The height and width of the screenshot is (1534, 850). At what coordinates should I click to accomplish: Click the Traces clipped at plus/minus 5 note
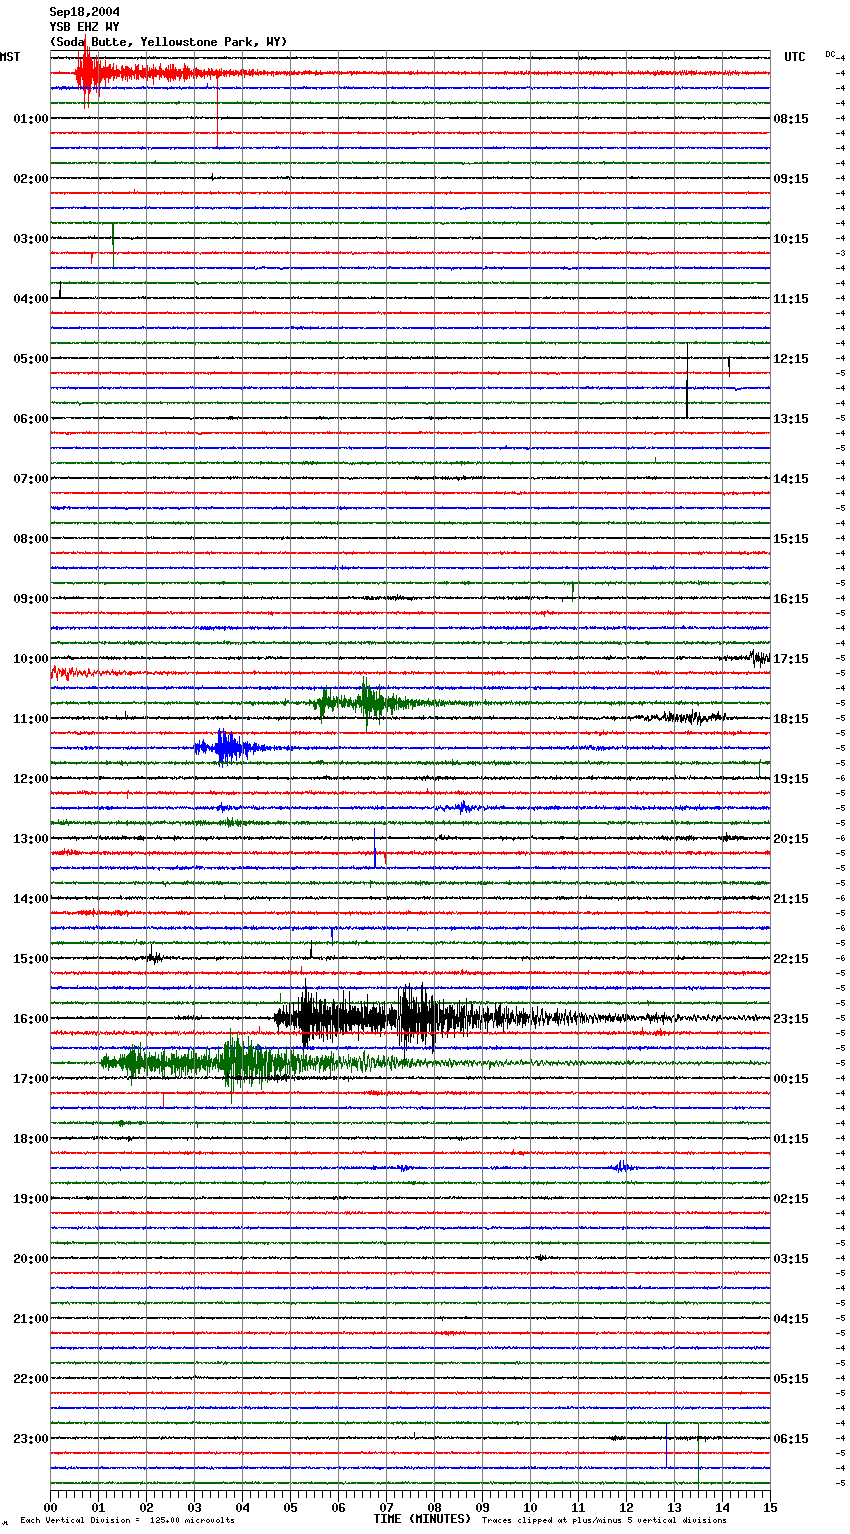(604, 1521)
